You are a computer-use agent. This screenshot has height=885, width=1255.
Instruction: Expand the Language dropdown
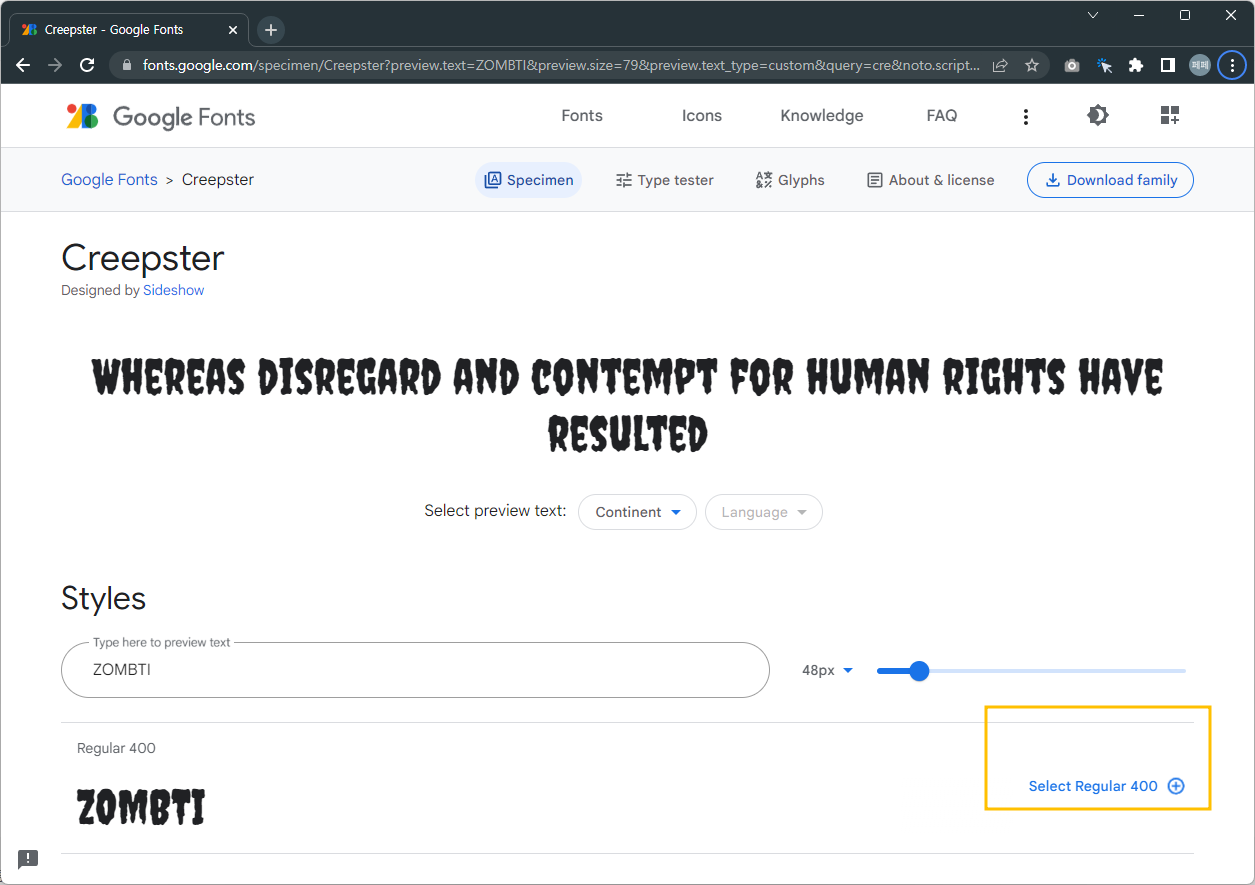point(764,512)
